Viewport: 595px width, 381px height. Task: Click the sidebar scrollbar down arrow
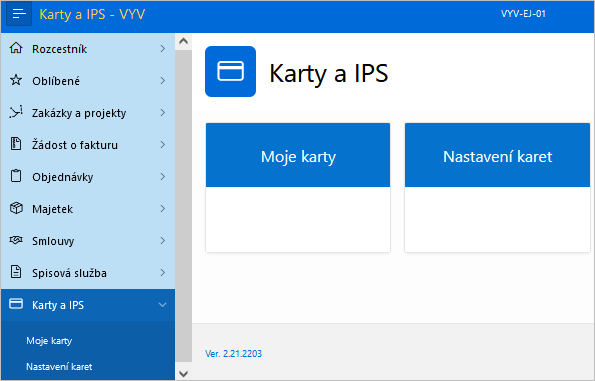coord(183,374)
